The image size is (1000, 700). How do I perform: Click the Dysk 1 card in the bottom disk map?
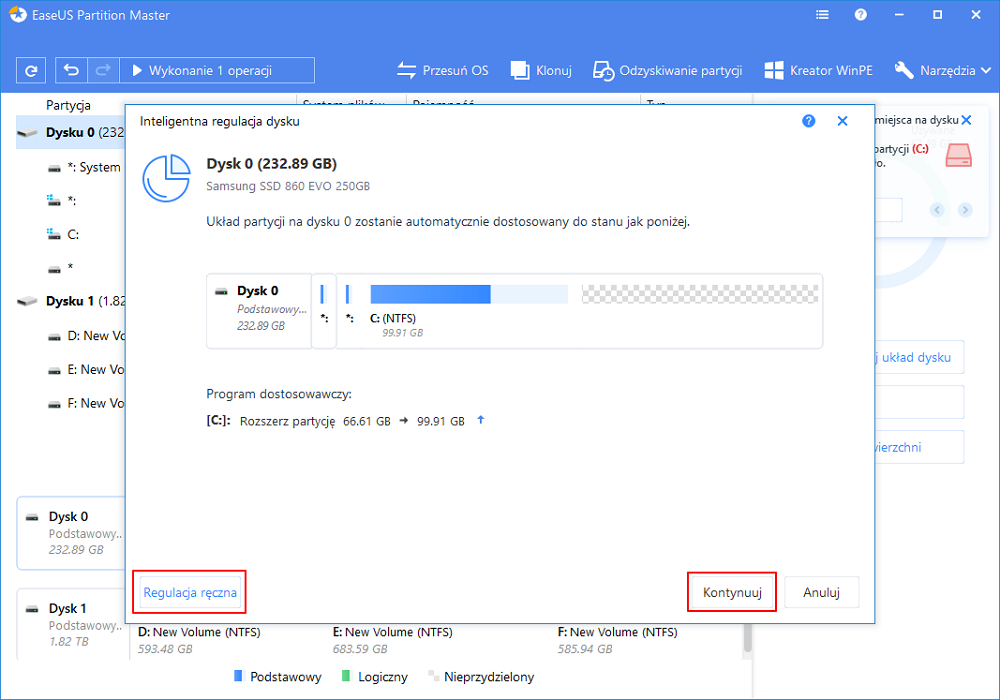(x=71, y=625)
